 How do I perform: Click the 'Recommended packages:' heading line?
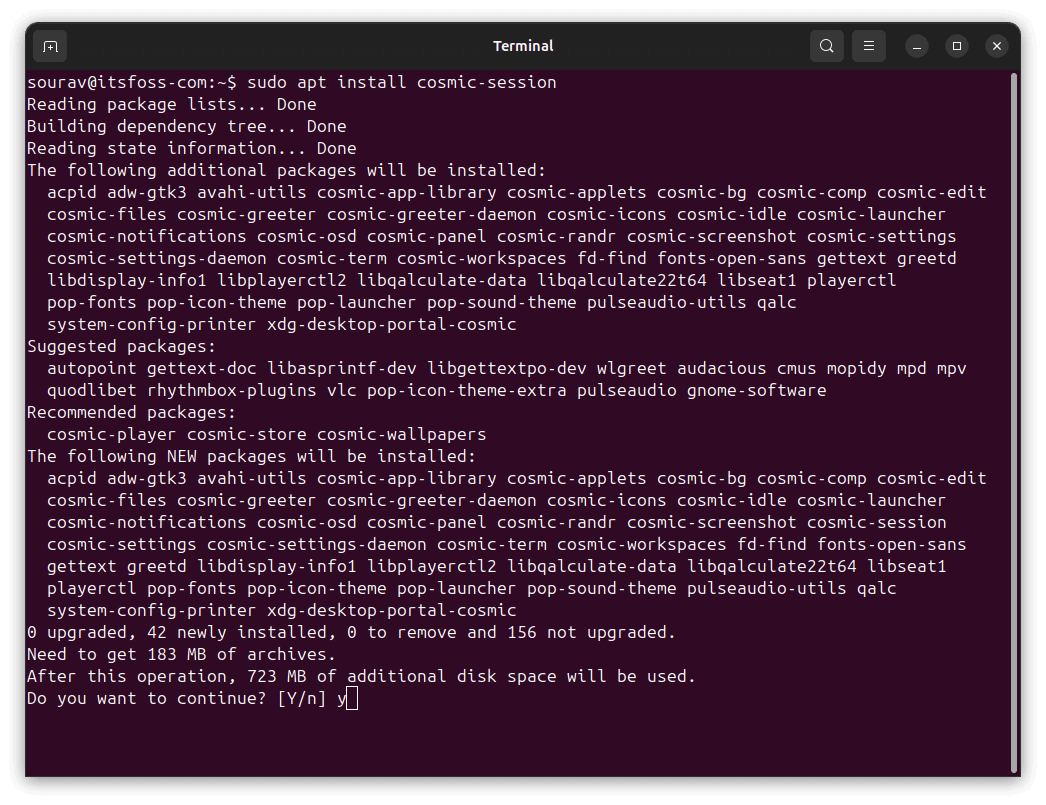[x=131, y=412]
